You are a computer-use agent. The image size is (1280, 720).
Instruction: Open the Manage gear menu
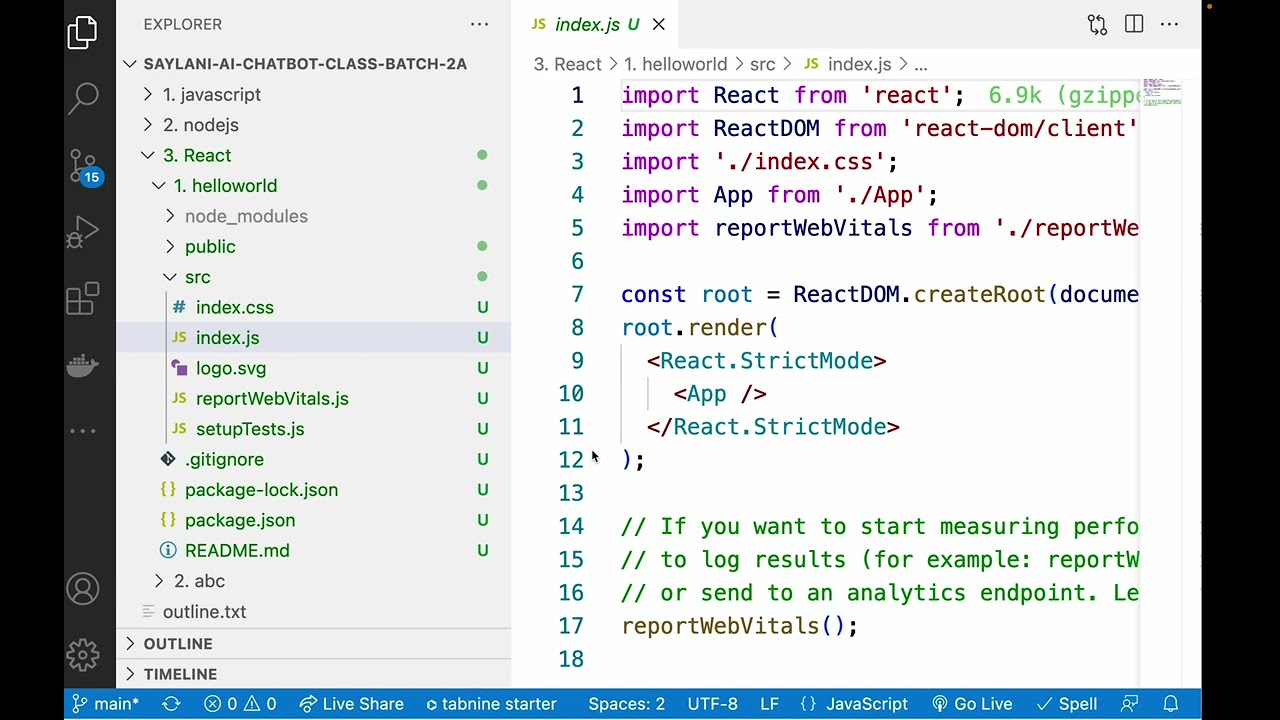coord(83,655)
